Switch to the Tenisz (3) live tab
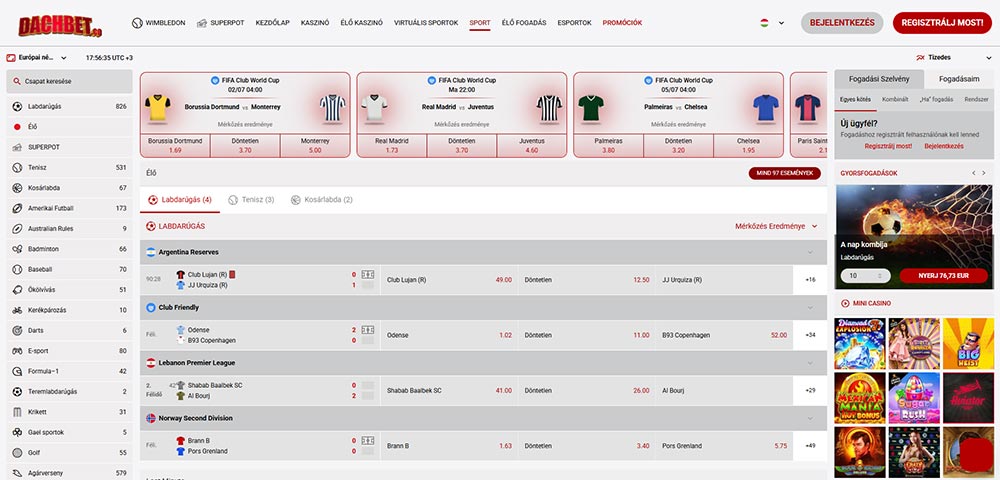The image size is (1000, 480). [251, 200]
